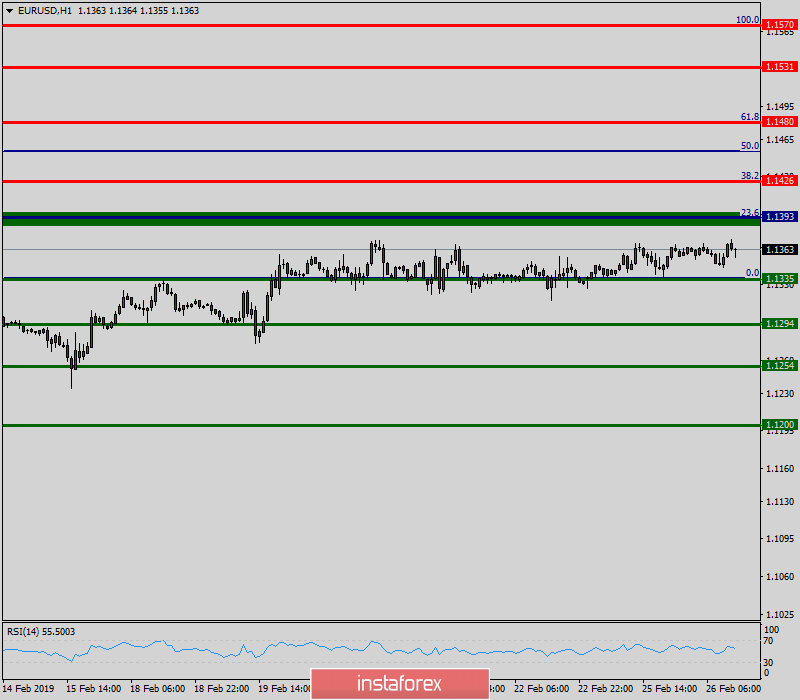Click the 18 Feb 06:00 time label

[158, 689]
